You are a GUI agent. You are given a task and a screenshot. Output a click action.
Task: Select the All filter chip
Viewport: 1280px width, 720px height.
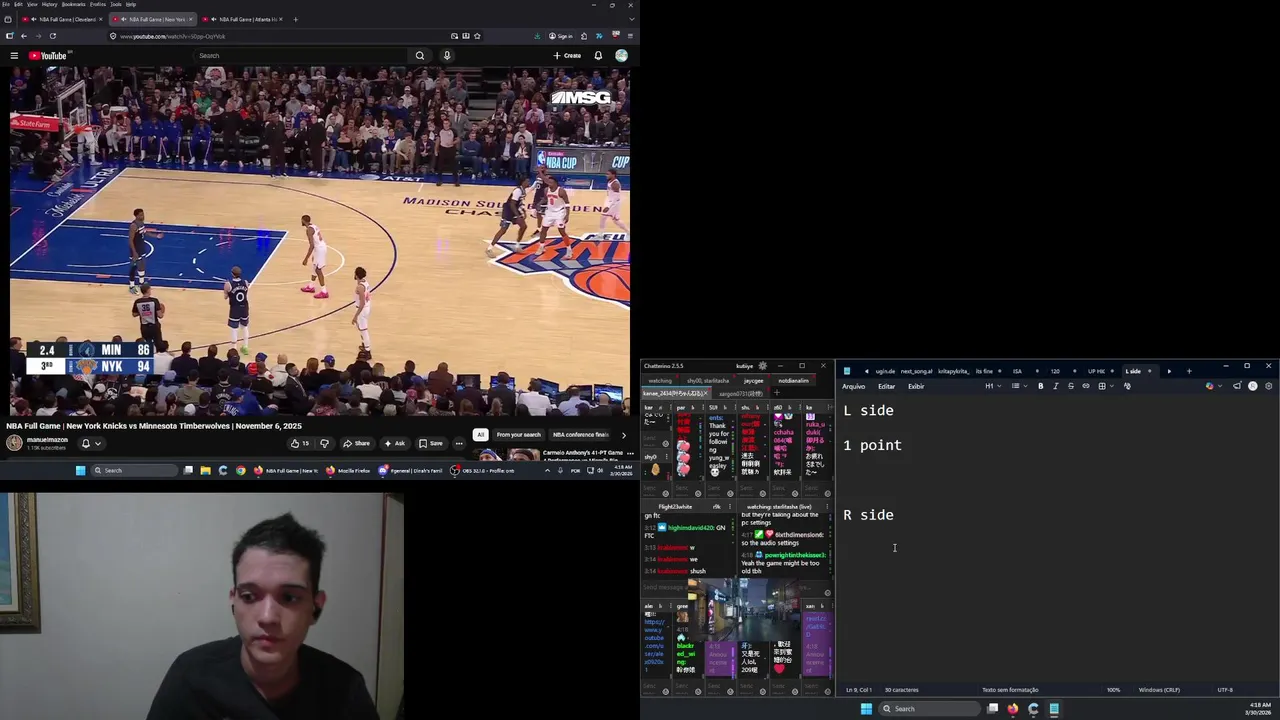pyautogui.click(x=481, y=435)
